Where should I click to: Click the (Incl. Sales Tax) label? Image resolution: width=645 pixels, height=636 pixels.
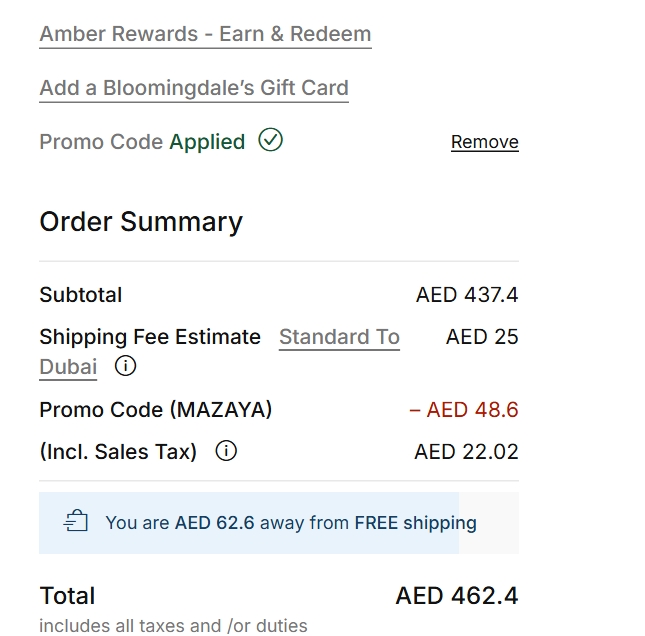pos(118,452)
